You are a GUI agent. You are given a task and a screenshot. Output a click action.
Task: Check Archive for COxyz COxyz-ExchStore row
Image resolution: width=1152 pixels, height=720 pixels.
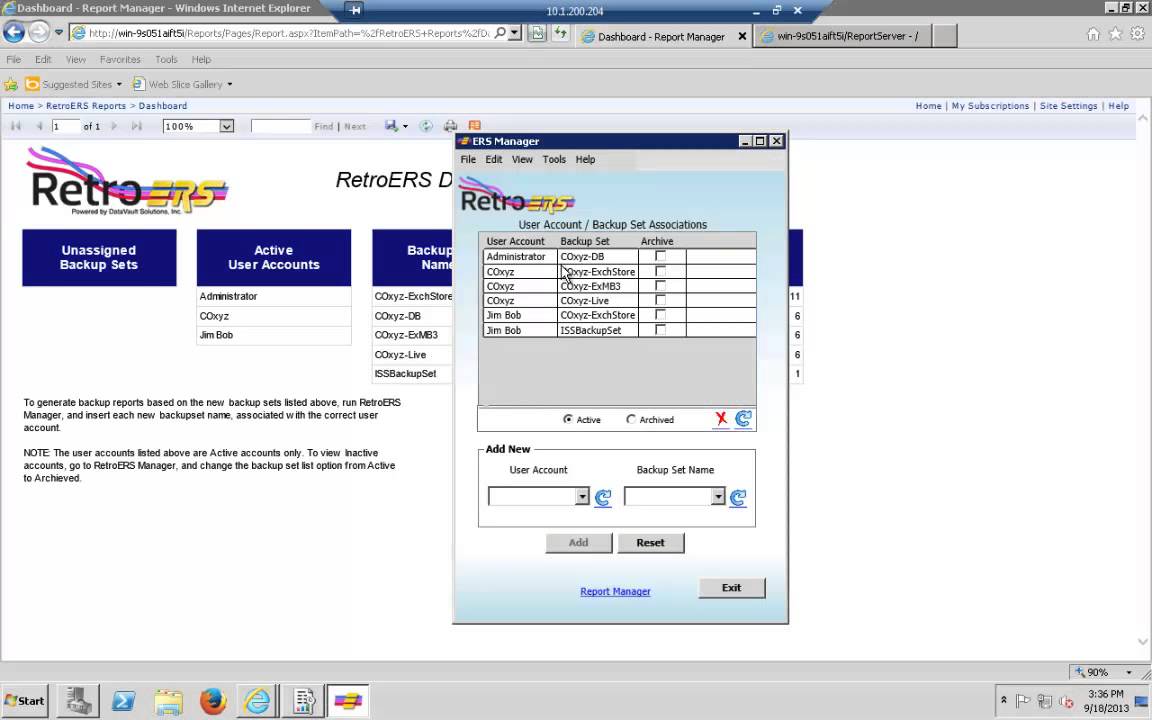point(660,271)
